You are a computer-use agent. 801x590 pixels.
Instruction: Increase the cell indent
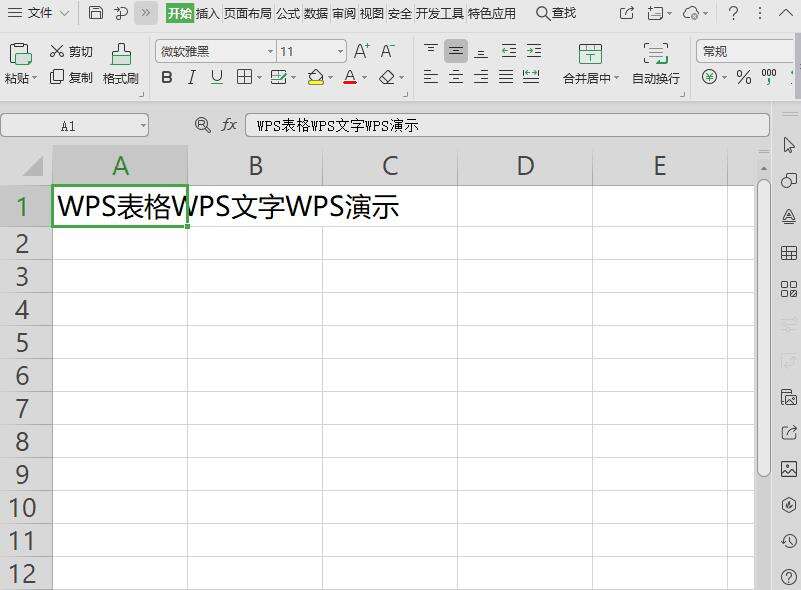pos(533,51)
